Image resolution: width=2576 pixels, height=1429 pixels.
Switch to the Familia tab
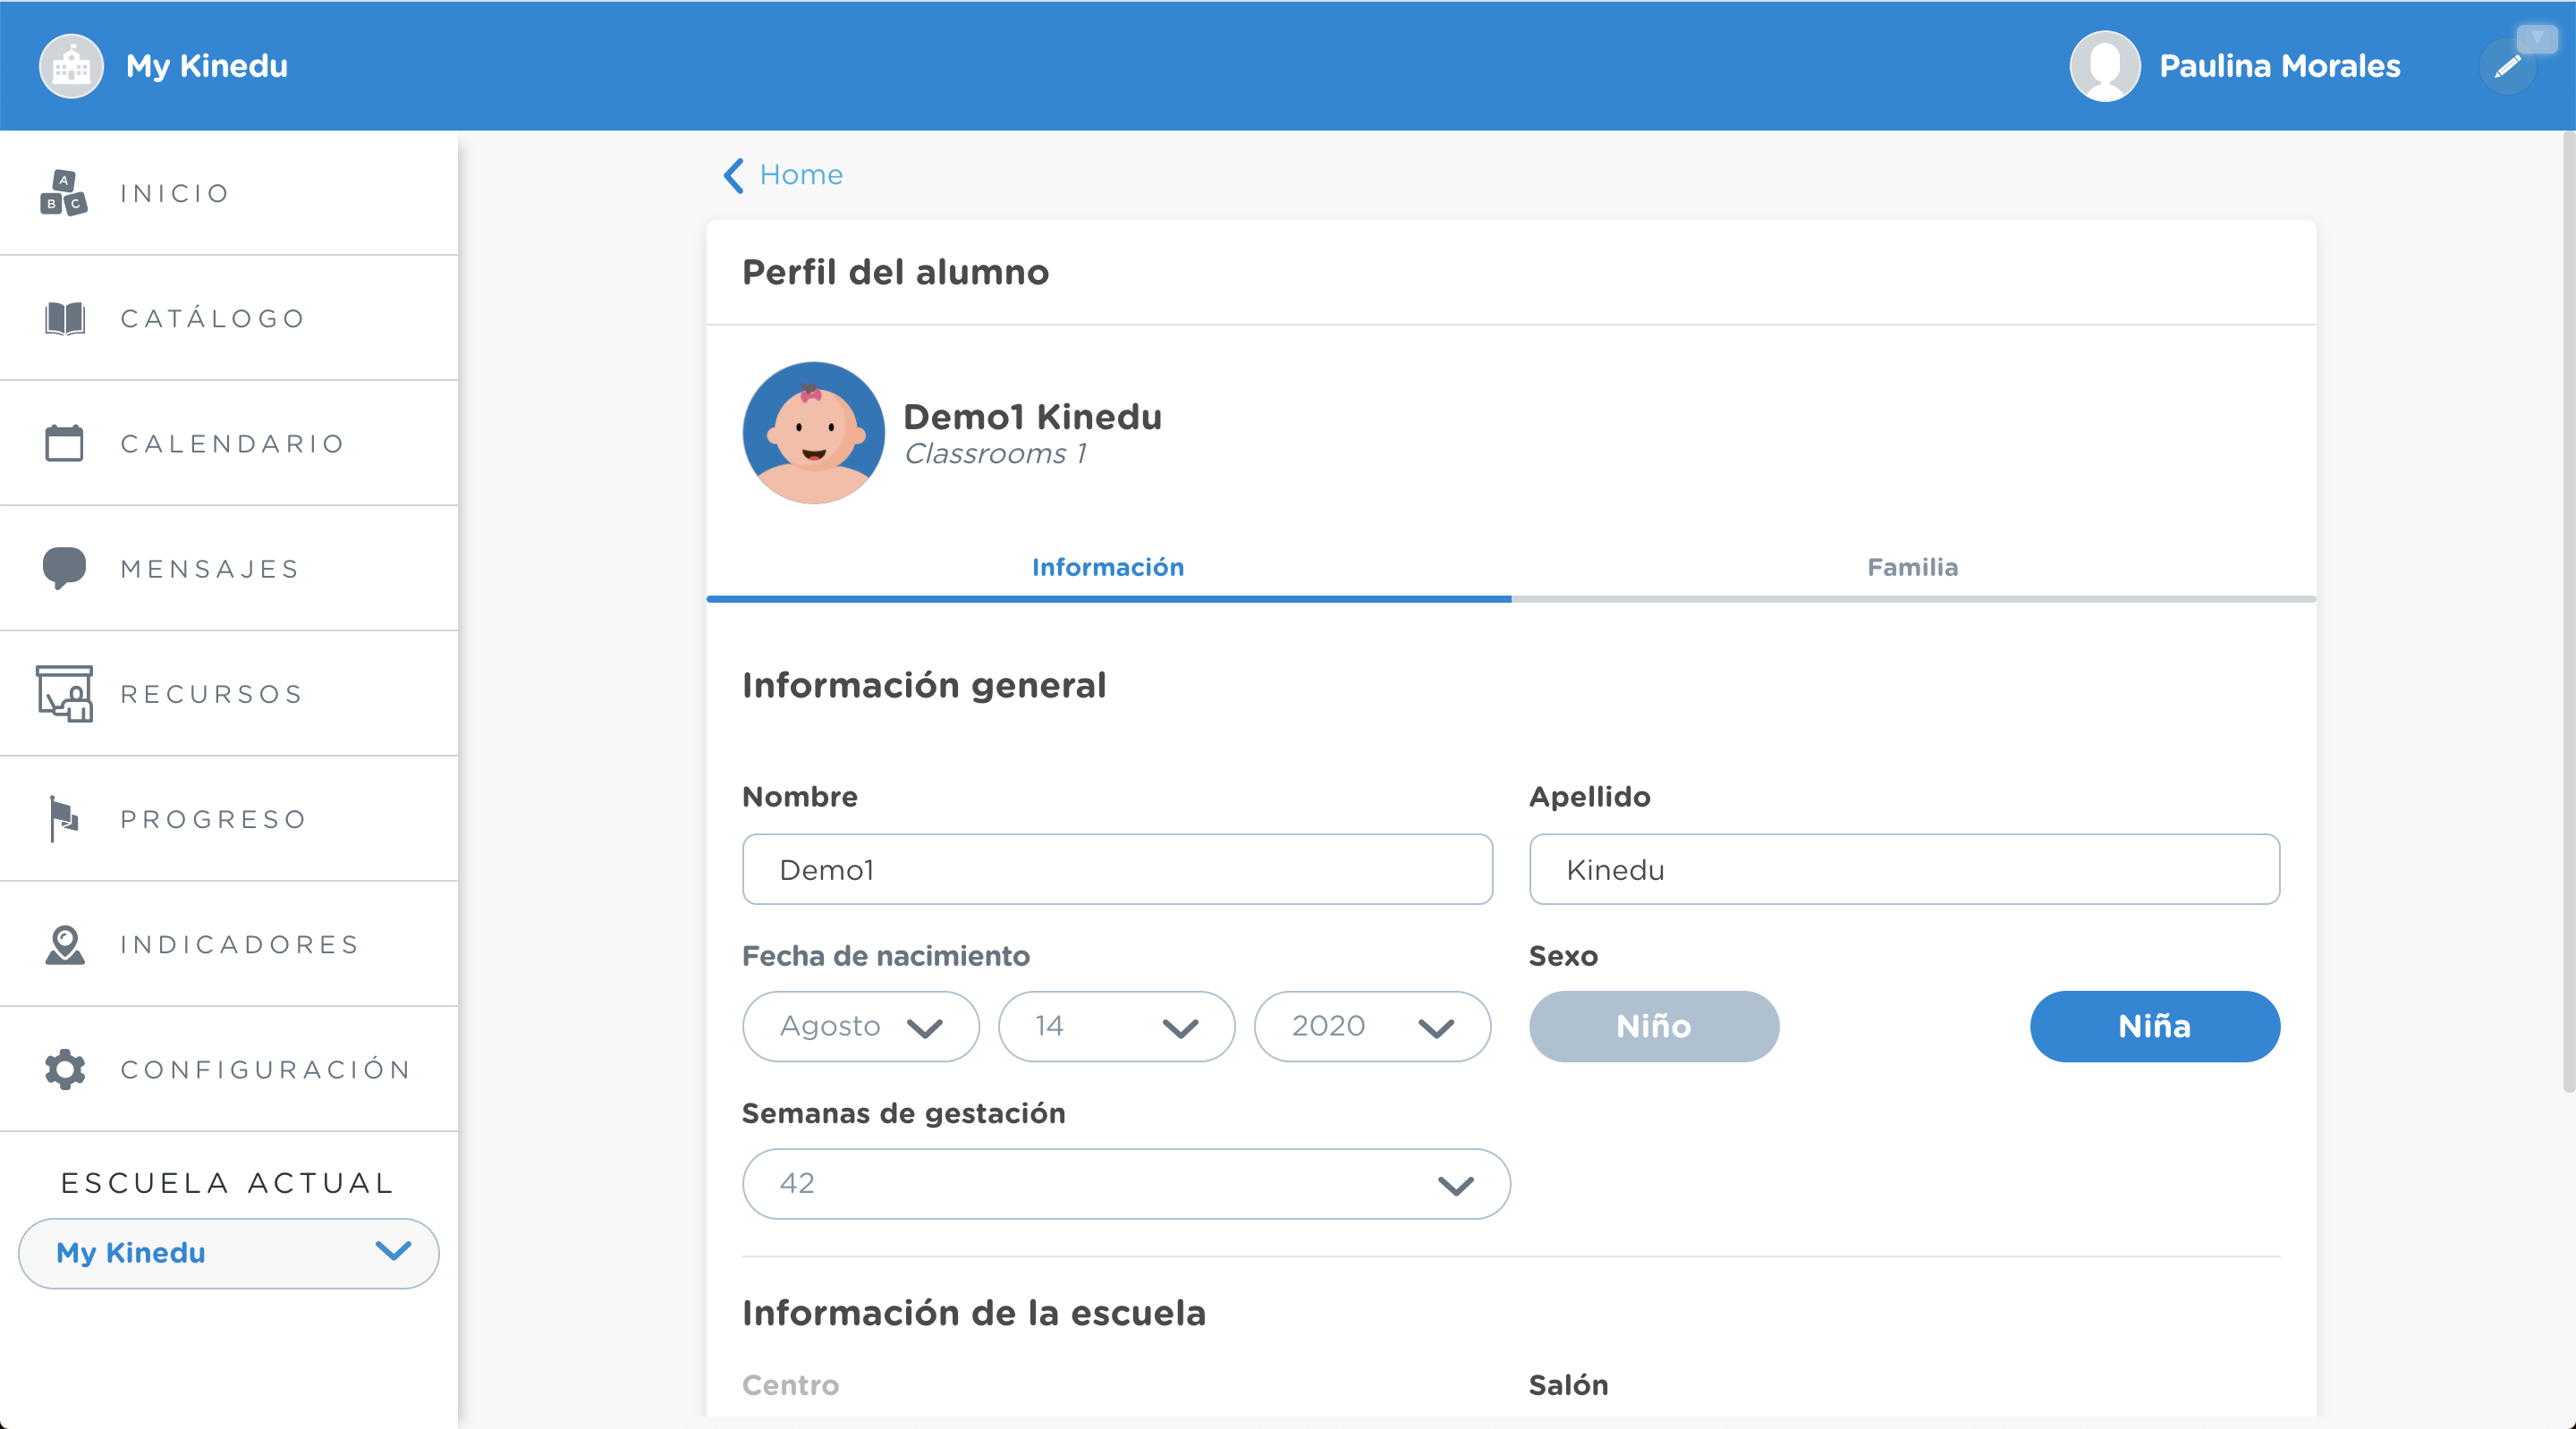(x=1913, y=568)
